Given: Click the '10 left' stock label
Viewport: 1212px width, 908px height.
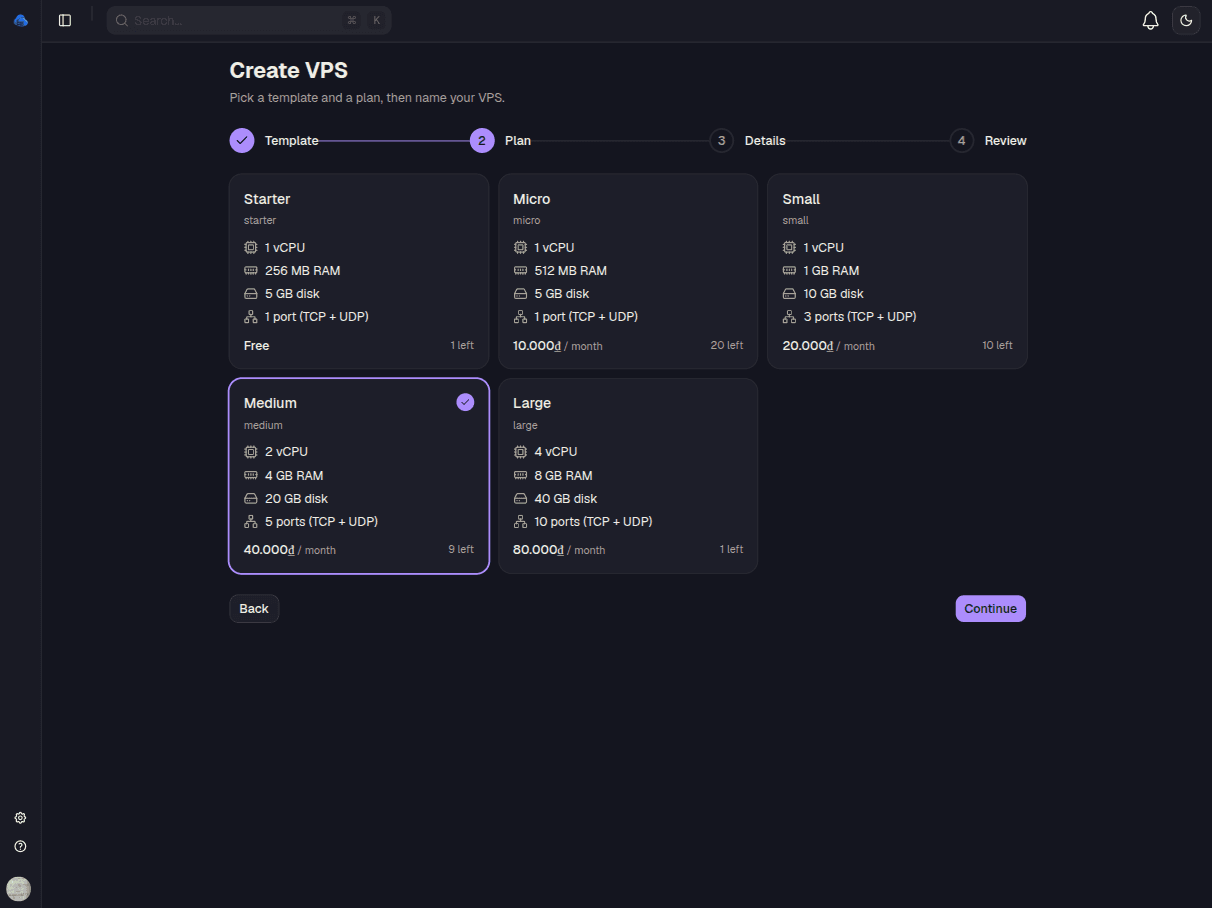Looking at the screenshot, I should 997,346.
